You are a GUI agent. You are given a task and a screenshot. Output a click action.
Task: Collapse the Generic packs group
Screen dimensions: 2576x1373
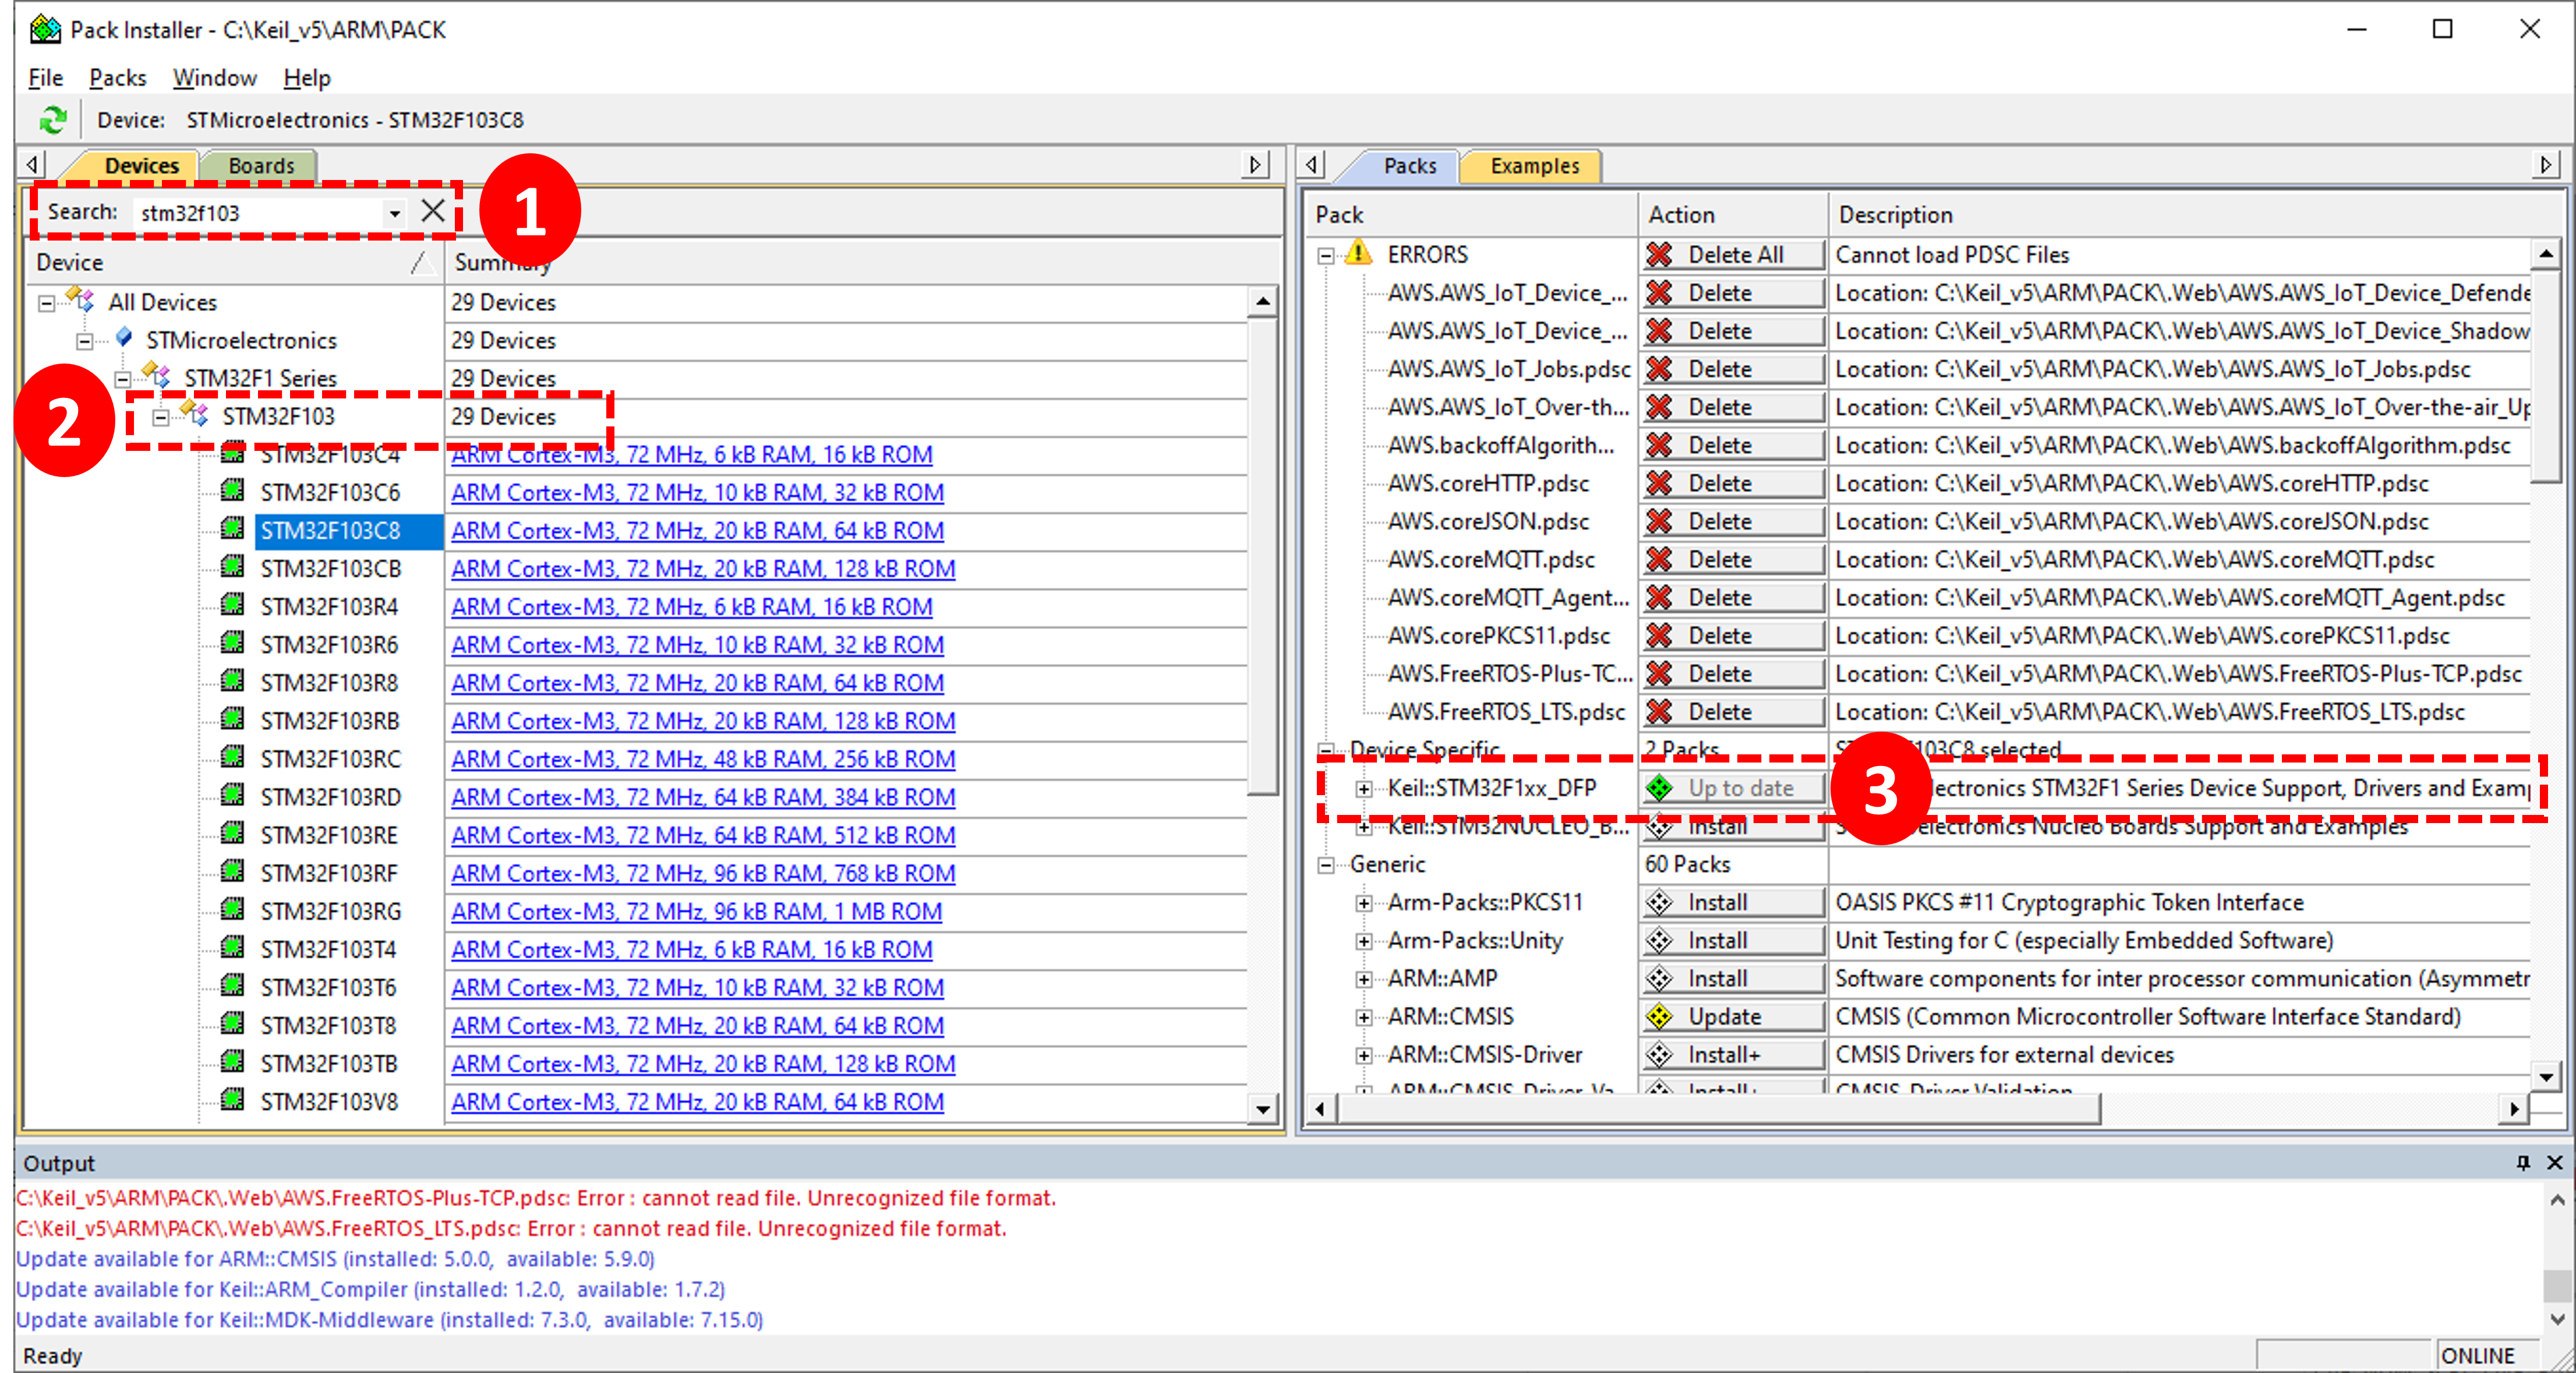point(1326,865)
